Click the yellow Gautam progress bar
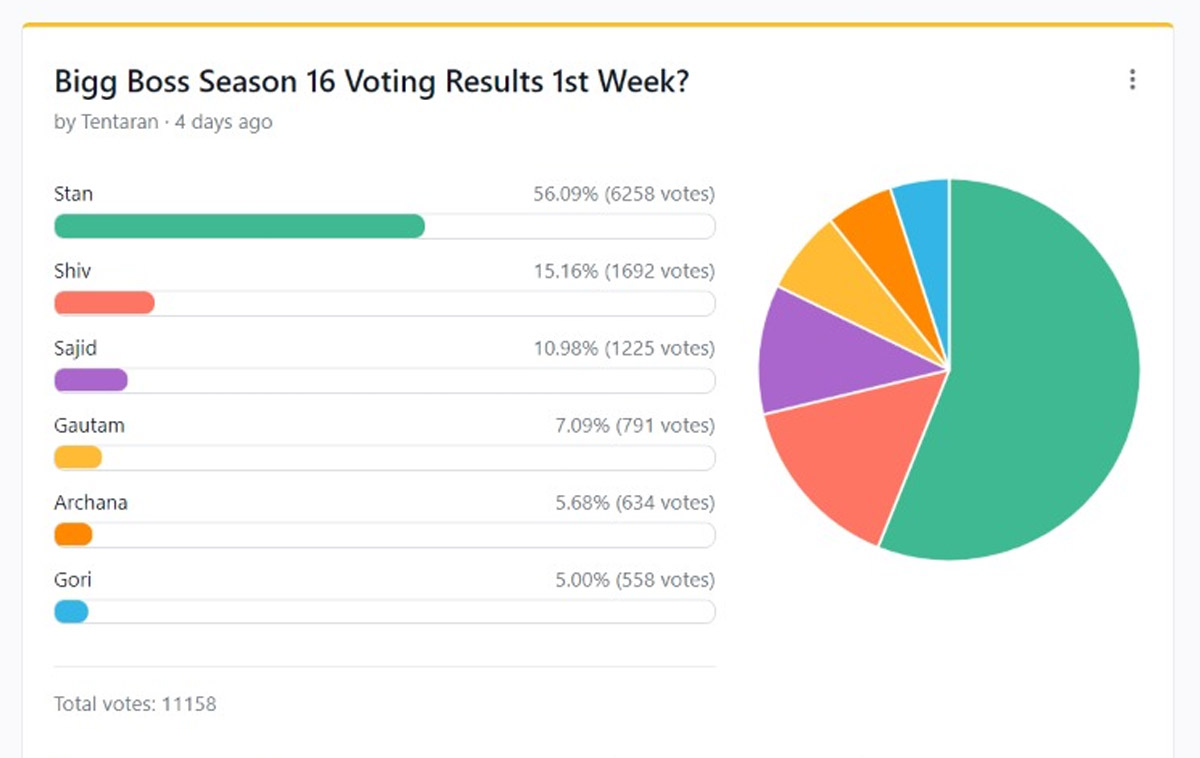The width and height of the screenshot is (1200, 758). pos(78,457)
